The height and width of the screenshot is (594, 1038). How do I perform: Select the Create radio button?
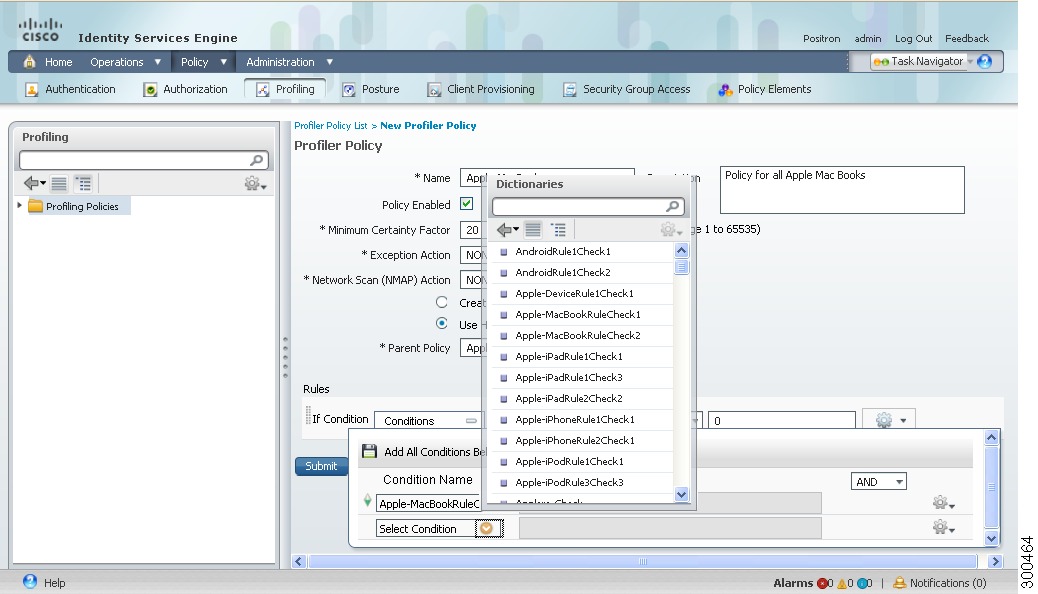coord(442,302)
